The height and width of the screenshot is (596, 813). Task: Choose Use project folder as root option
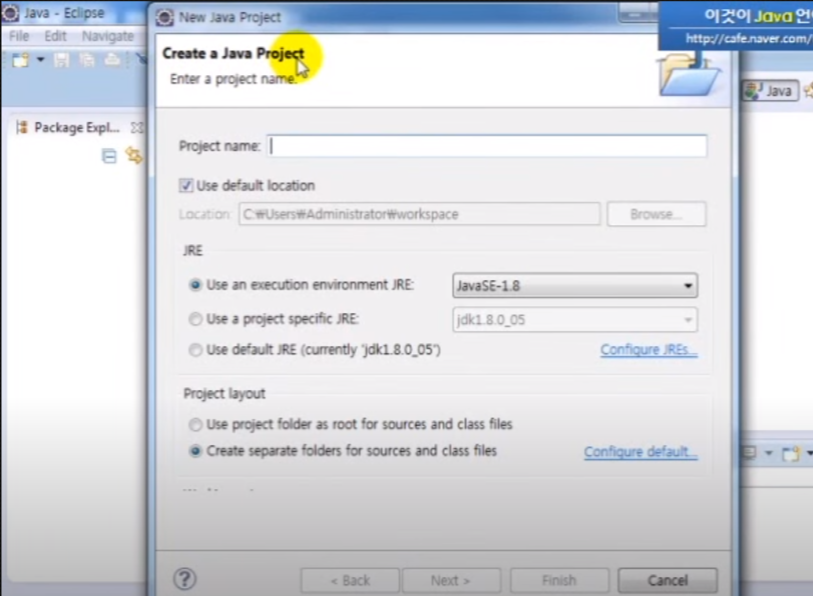[x=195, y=425]
